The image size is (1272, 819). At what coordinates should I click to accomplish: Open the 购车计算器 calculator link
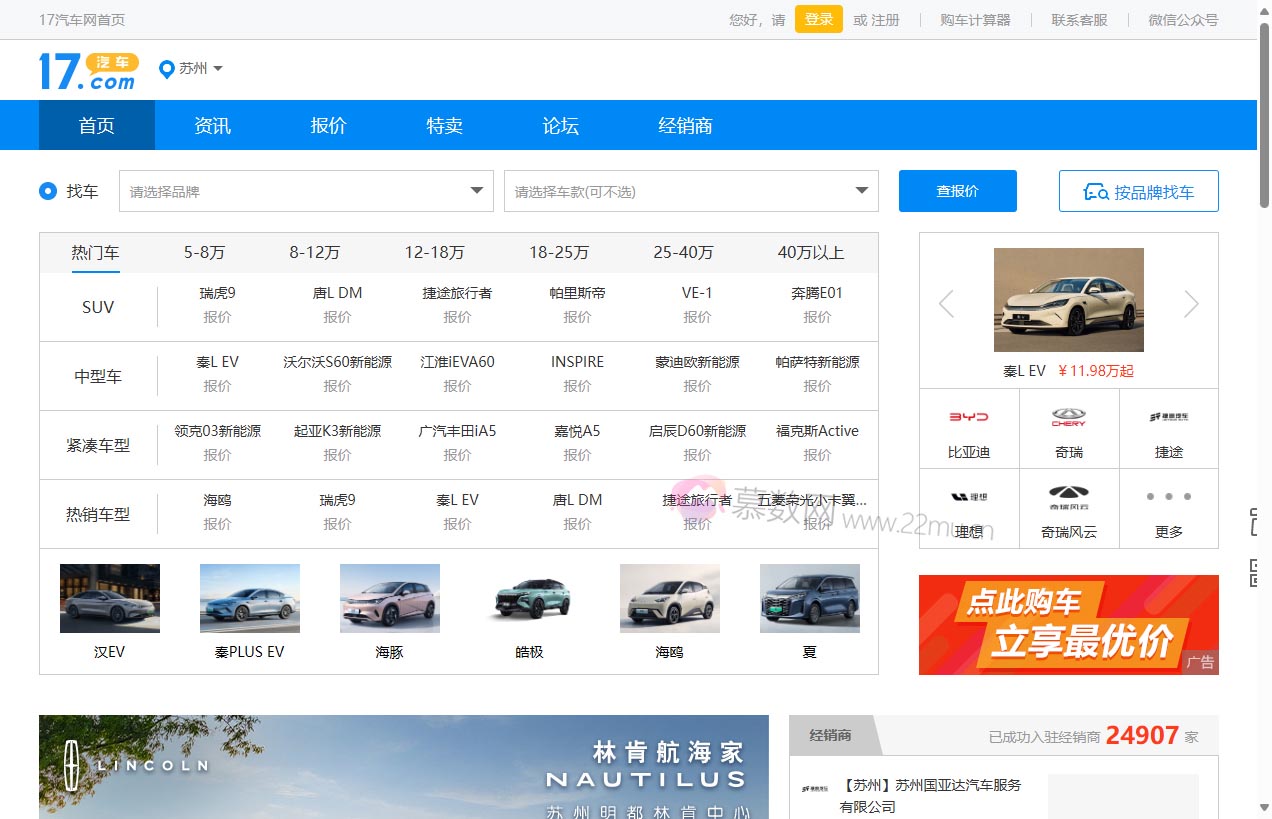975,19
